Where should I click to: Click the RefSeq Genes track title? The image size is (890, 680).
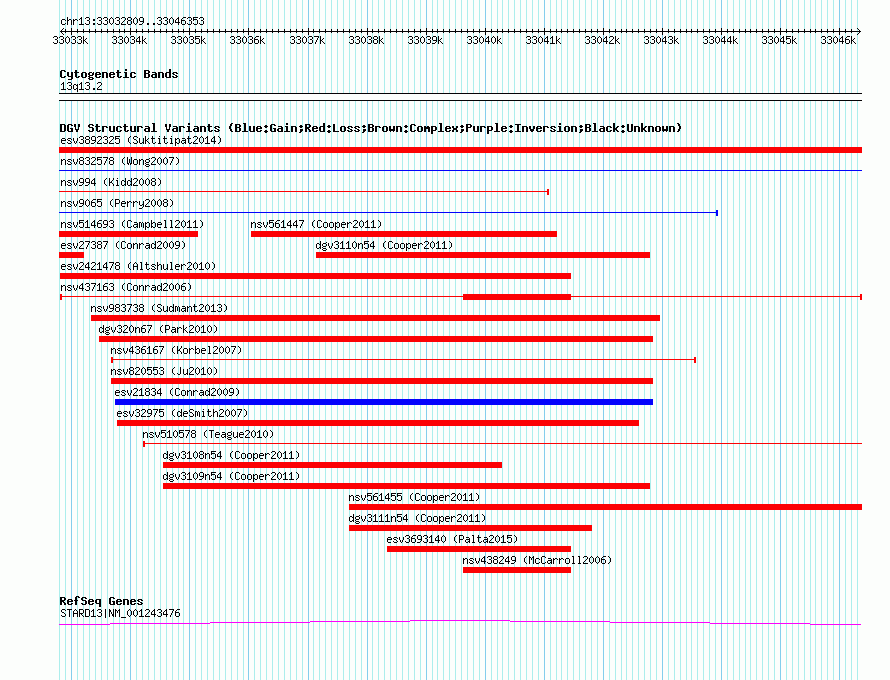tap(101, 601)
